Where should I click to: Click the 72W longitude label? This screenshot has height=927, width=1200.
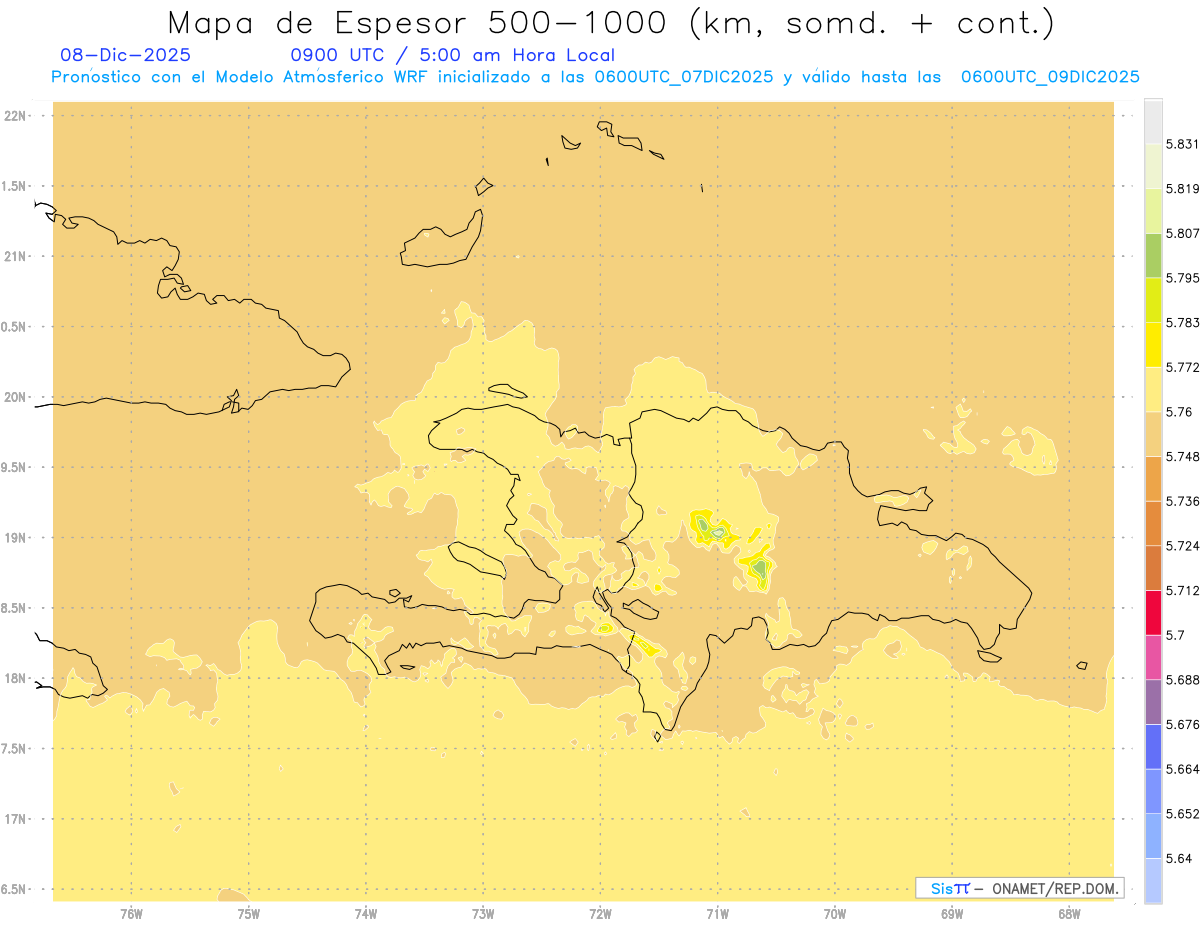600,913
